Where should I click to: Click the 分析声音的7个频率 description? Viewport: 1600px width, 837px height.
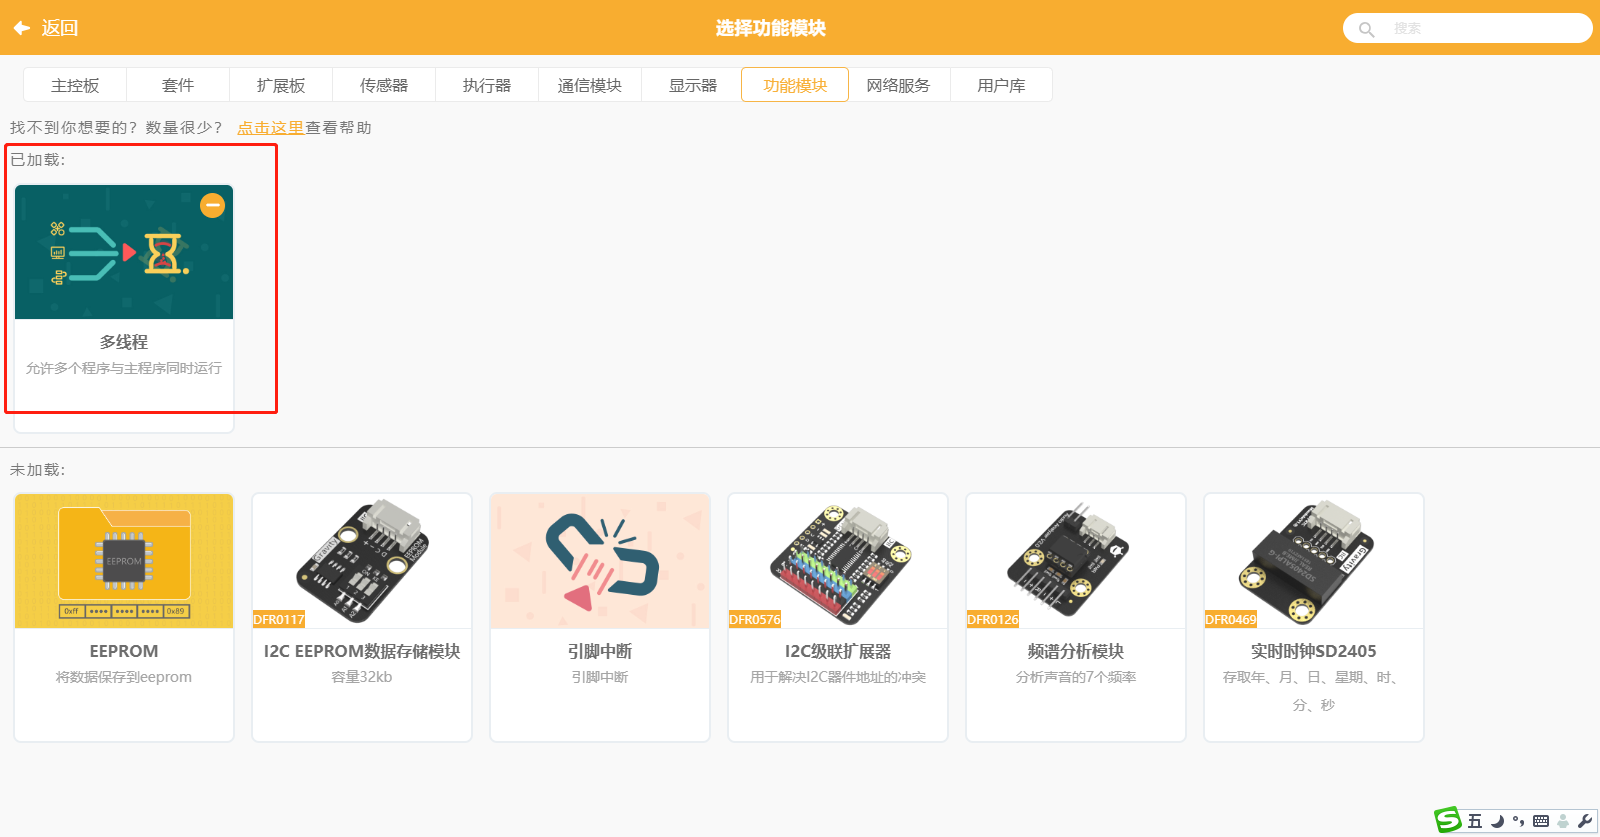coord(1076,677)
